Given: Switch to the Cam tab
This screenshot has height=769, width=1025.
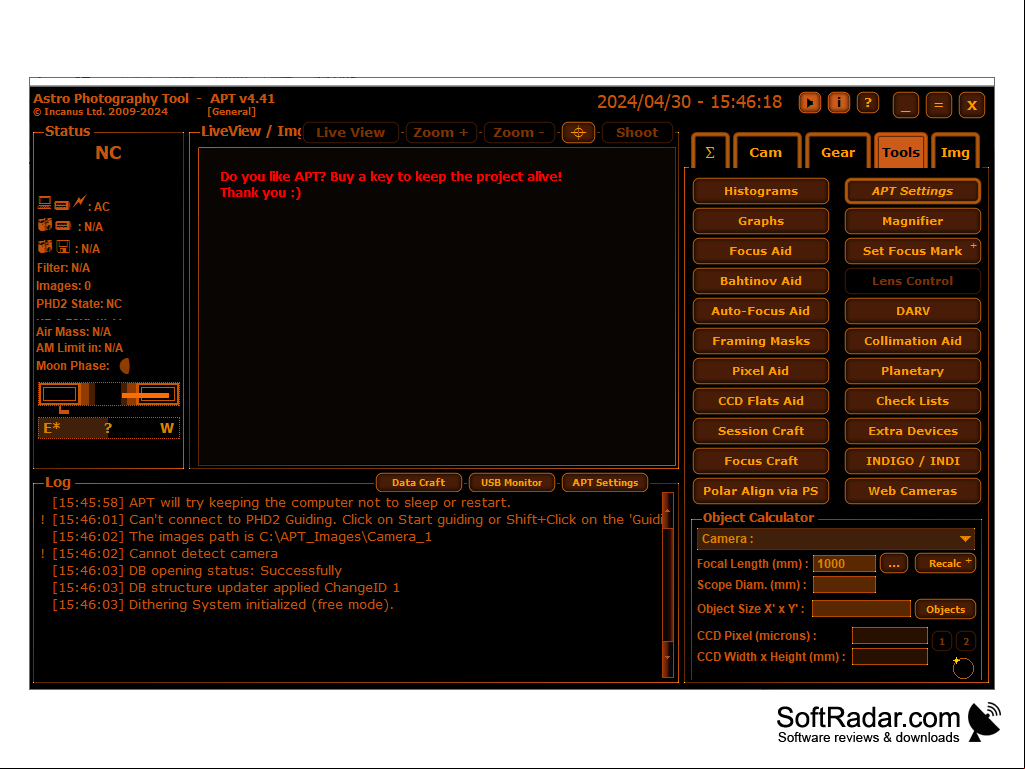Looking at the screenshot, I should coord(765,152).
